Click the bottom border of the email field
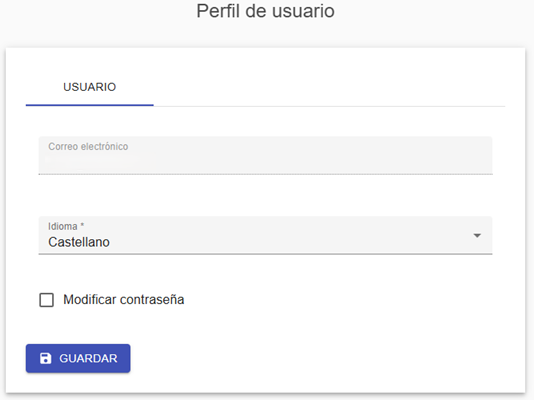This screenshot has width=535, height=400. coord(265,174)
